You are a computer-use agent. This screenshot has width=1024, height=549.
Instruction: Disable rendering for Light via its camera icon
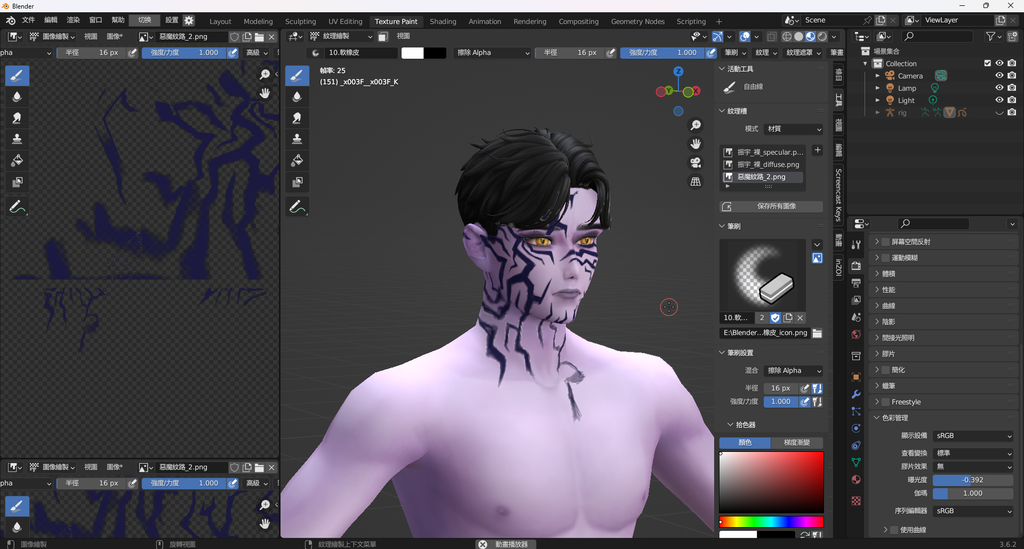tap(1012, 100)
